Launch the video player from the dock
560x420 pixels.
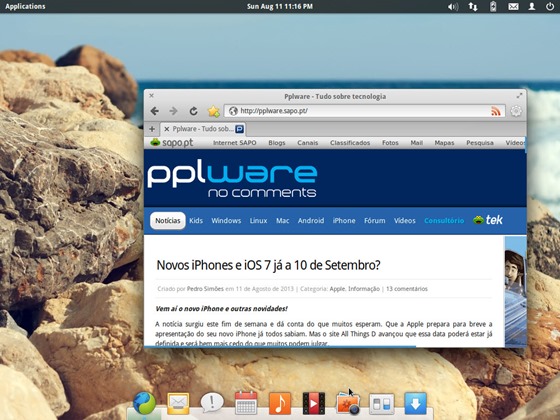pyautogui.click(x=314, y=404)
